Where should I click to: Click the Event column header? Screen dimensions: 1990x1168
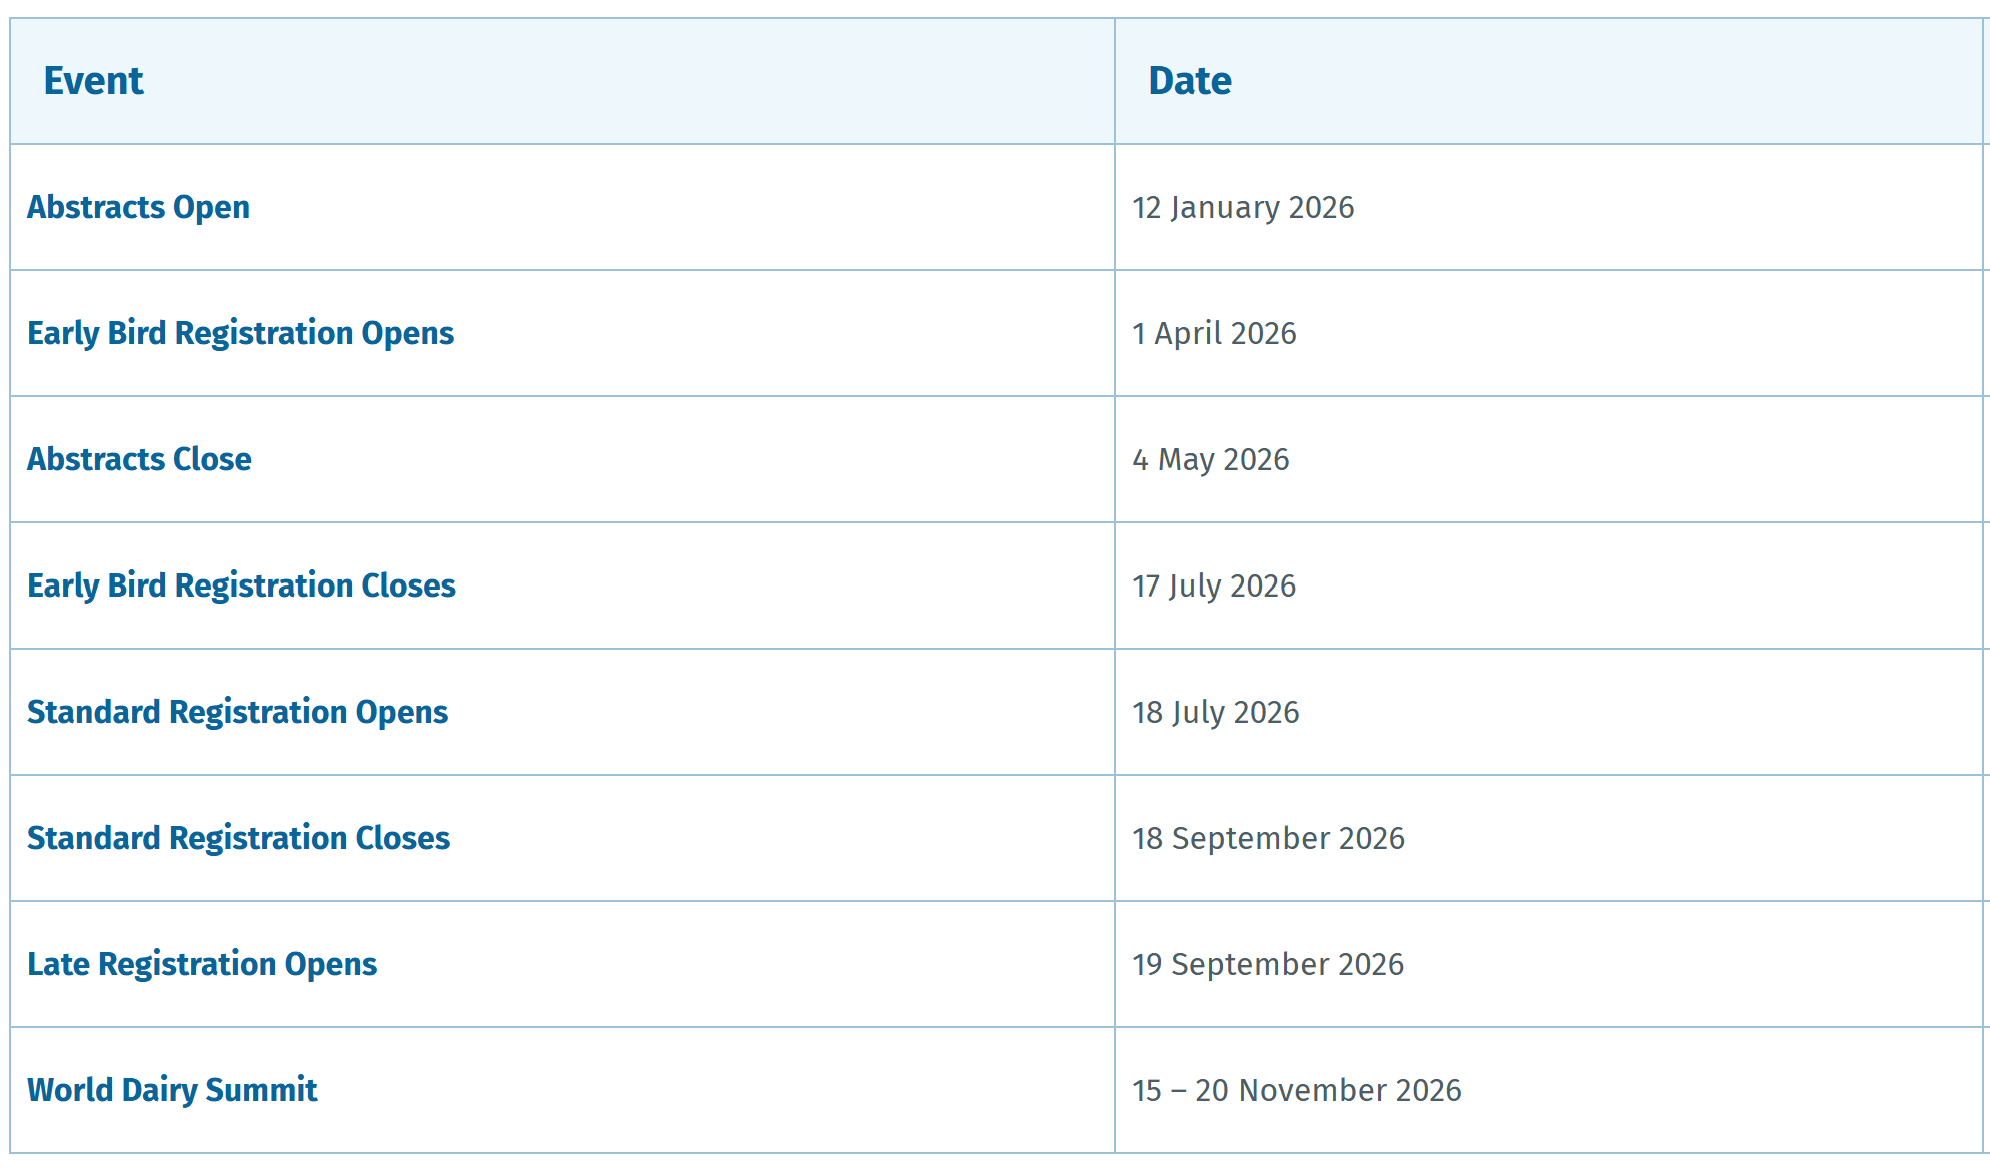tap(93, 81)
